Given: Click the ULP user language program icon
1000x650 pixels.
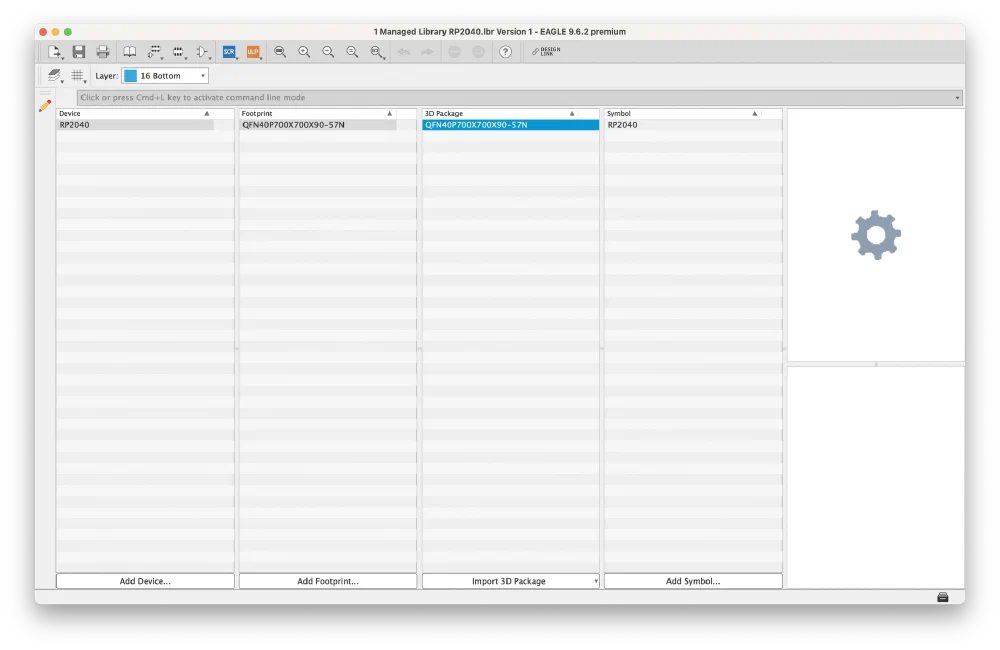Looking at the screenshot, I should click(253, 52).
